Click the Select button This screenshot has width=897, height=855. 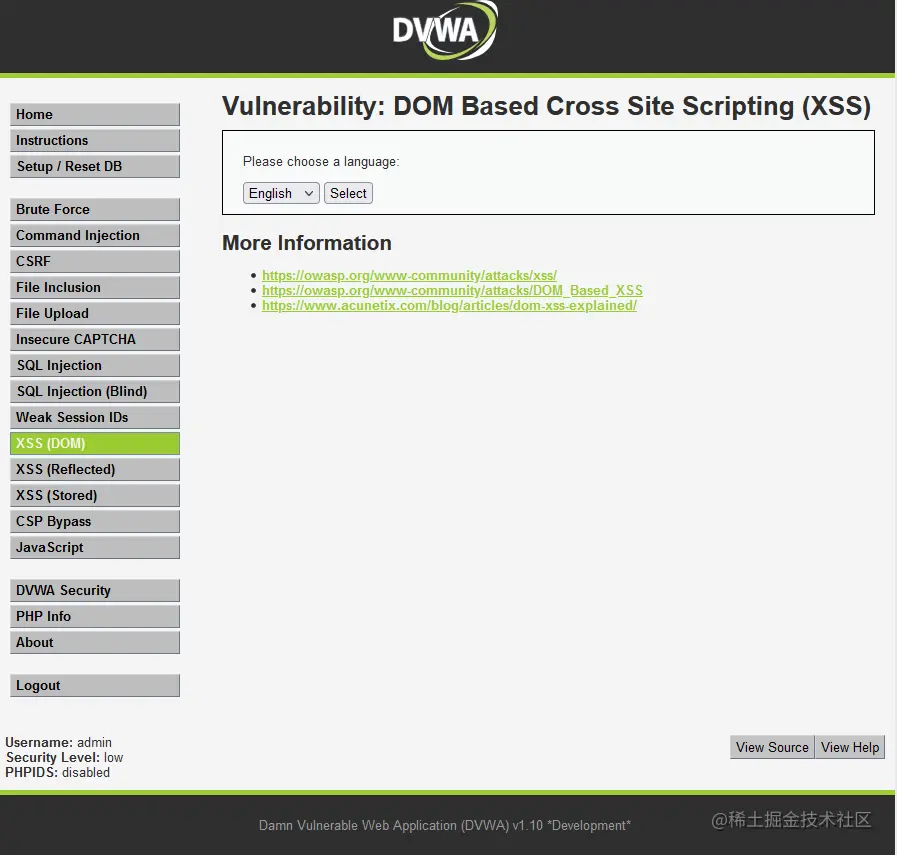point(348,193)
